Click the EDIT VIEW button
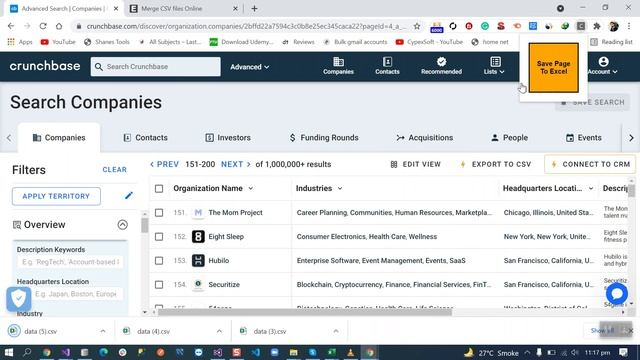Image resolution: width=640 pixels, height=360 pixels. coord(416,164)
